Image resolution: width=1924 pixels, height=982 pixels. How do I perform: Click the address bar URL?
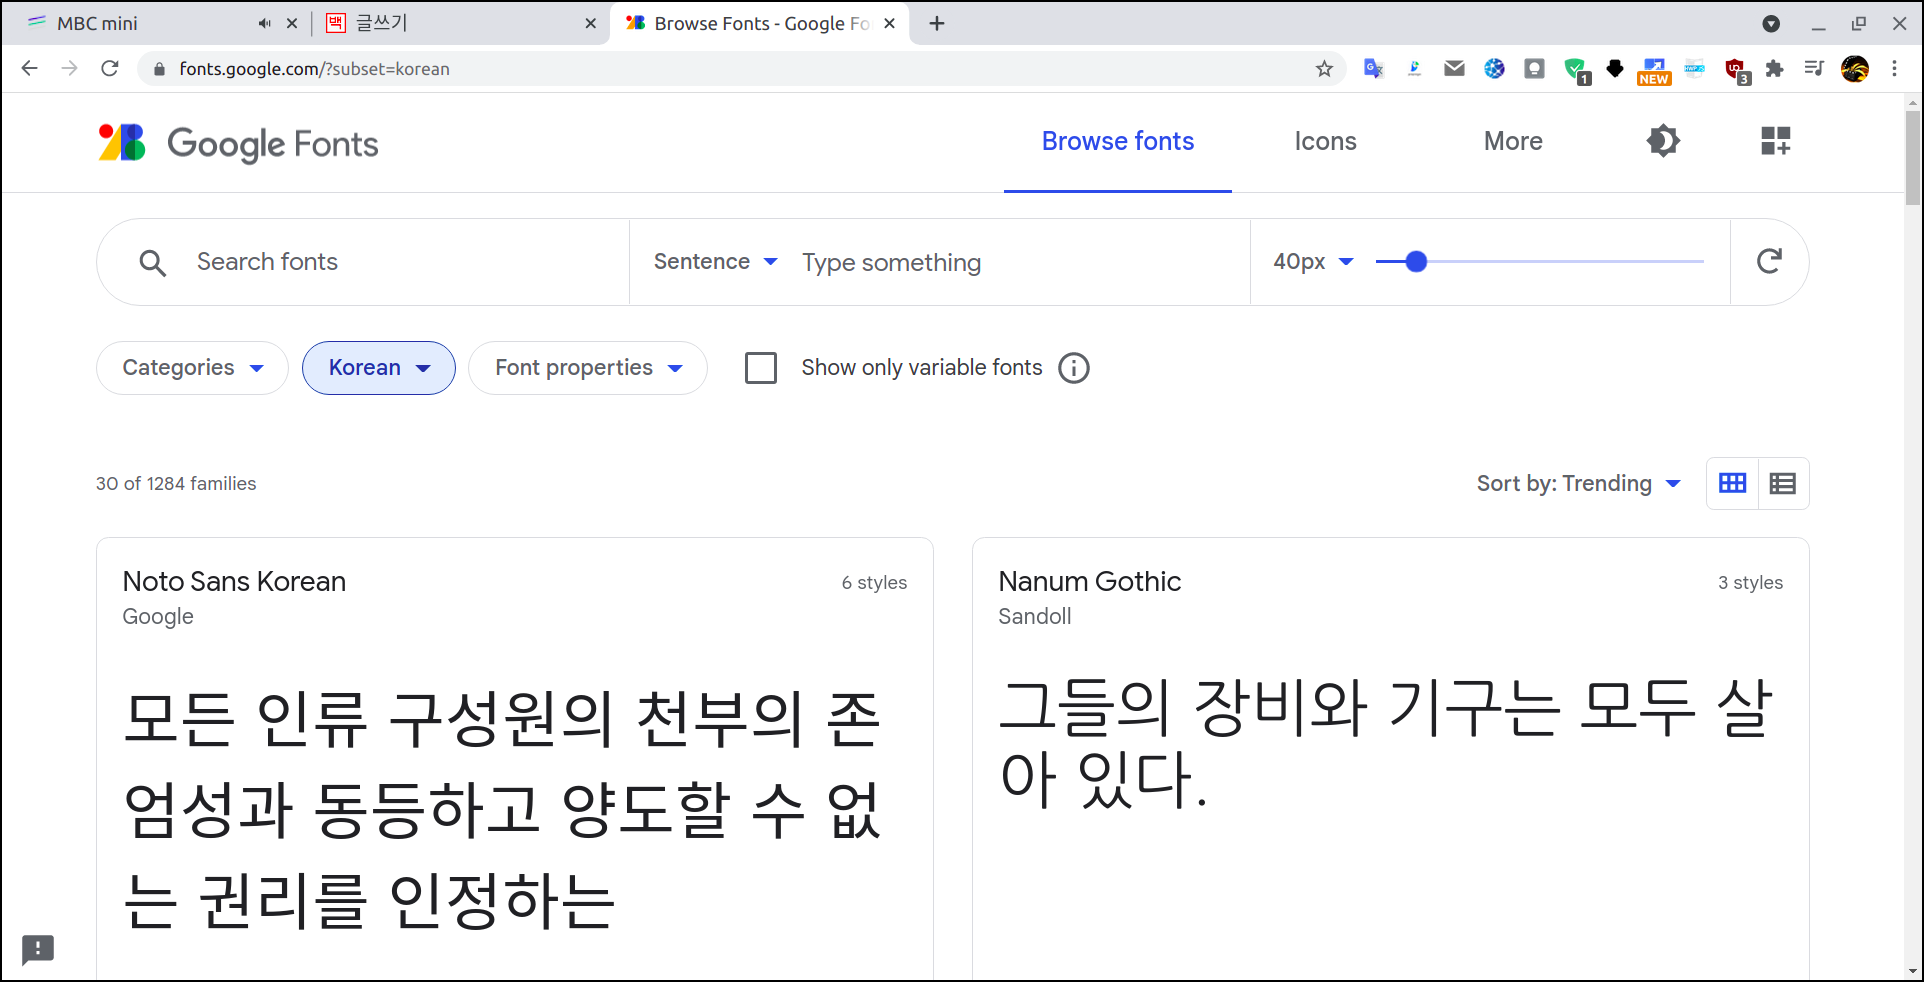[x=315, y=69]
